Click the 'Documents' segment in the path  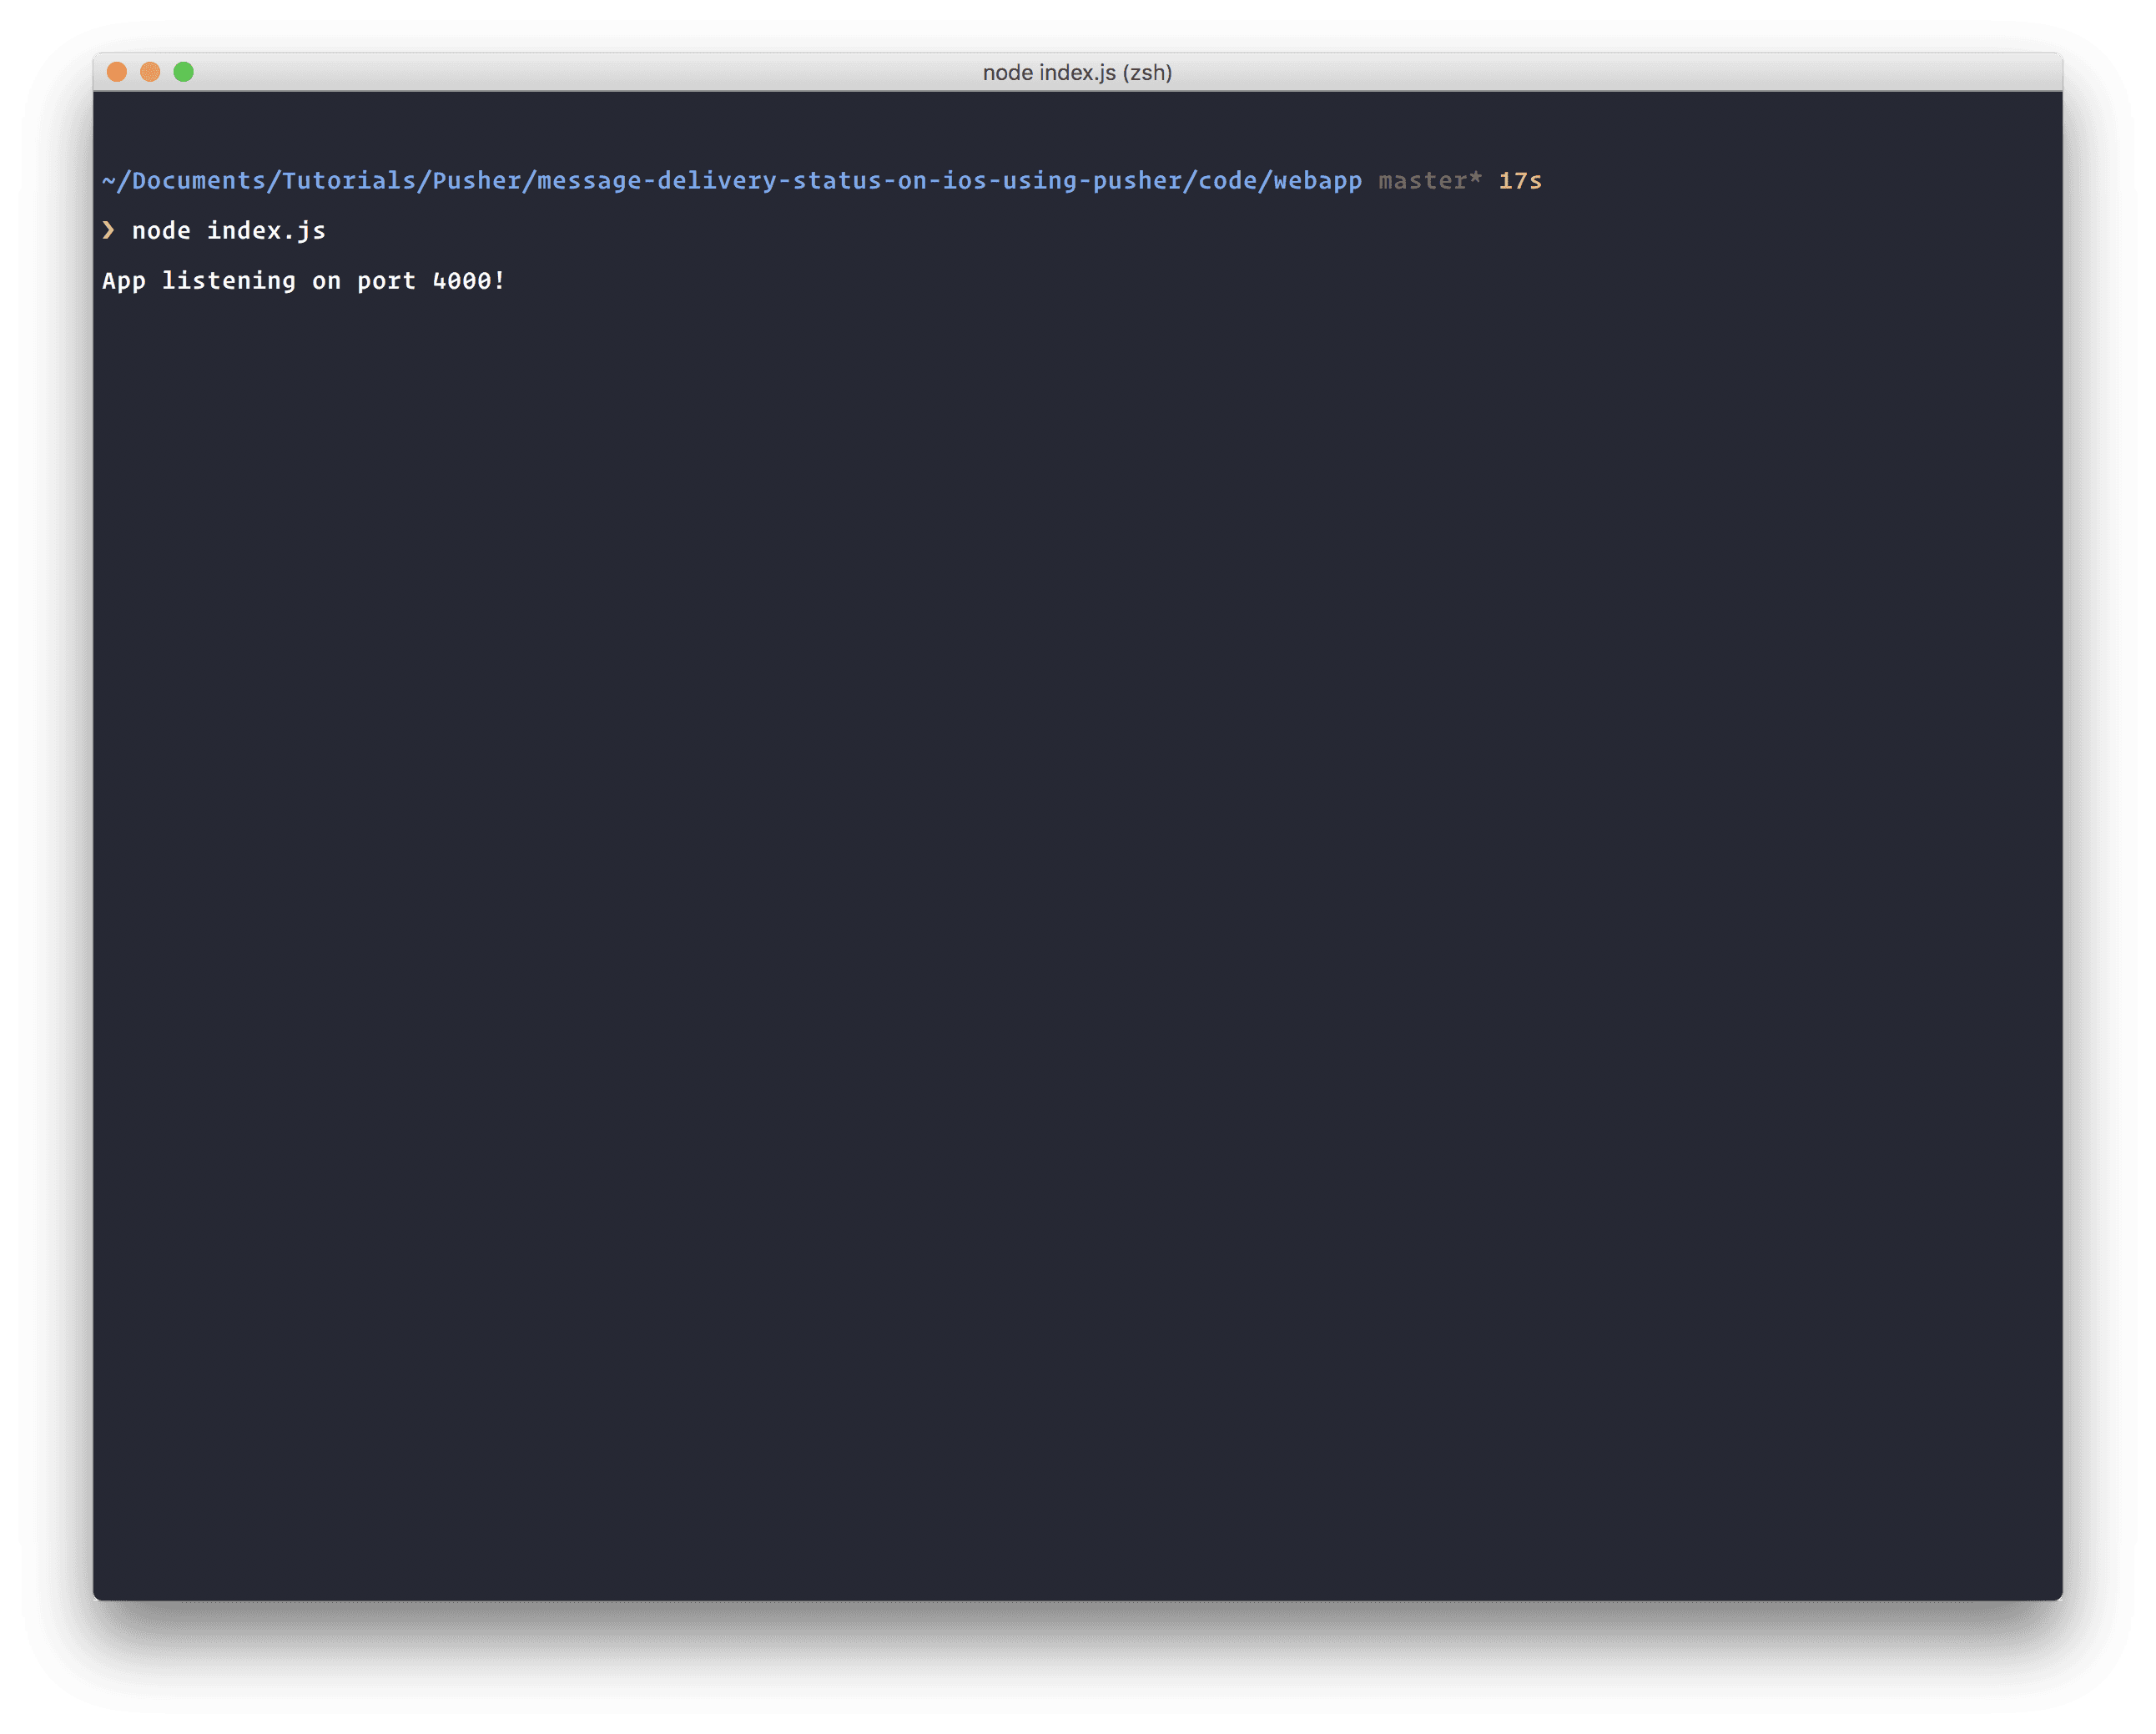pos(199,181)
